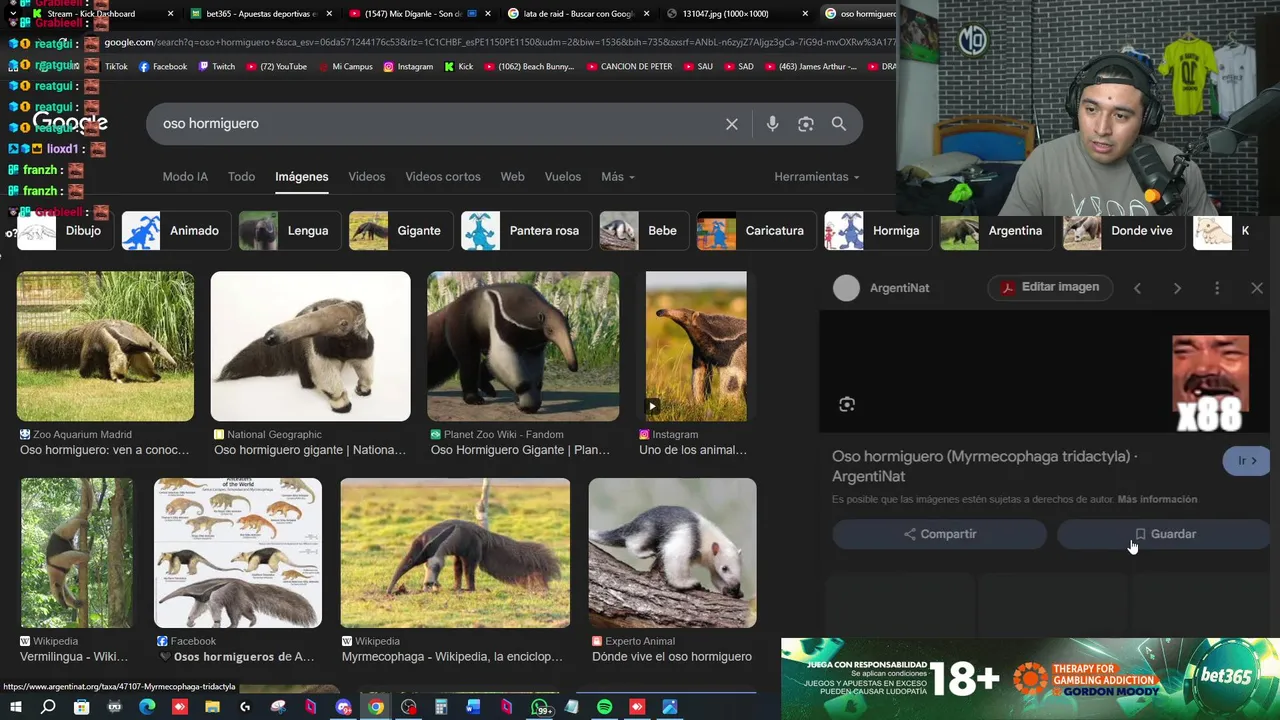Open the Facebook bookmark

pyautogui.click(x=163, y=67)
